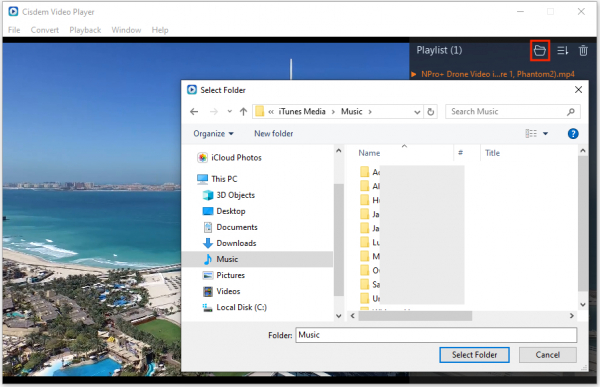Open the address bar path dropdown
Image resolution: width=600 pixels, height=387 pixels.
[x=417, y=112]
